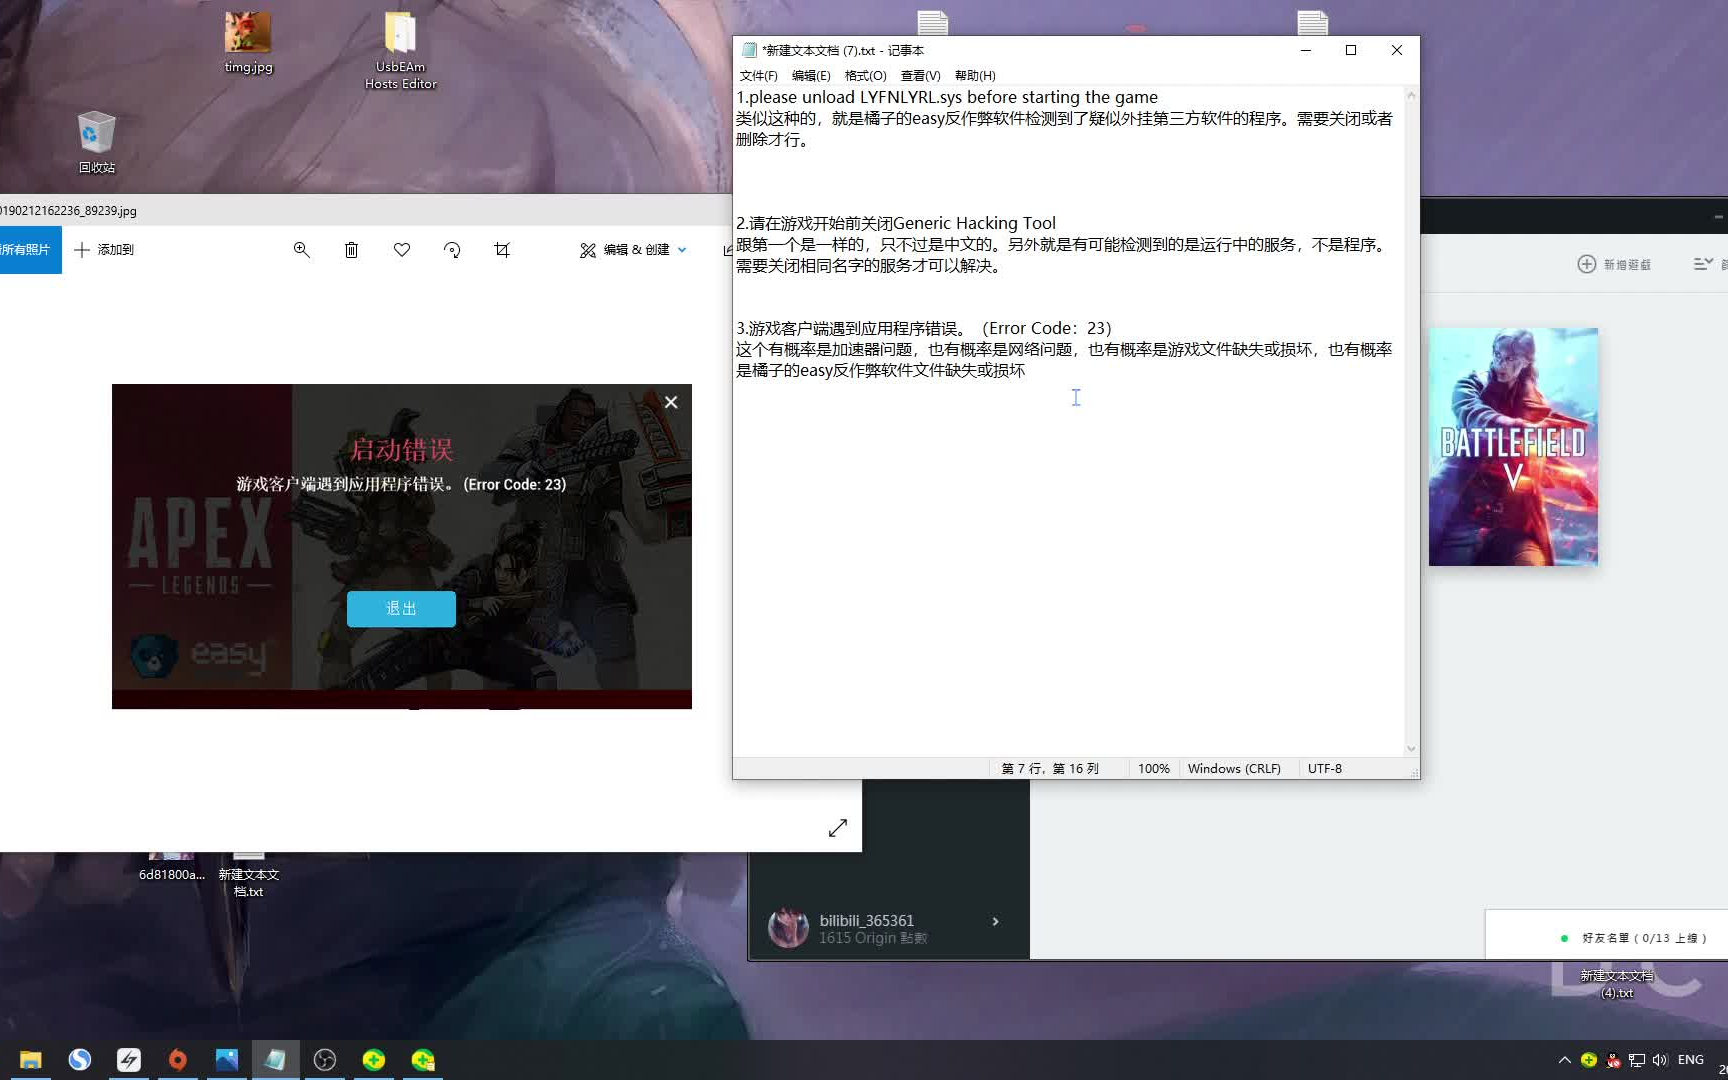Select the 6d81800a desktop file
The height and width of the screenshot is (1080, 1728).
click(x=171, y=868)
